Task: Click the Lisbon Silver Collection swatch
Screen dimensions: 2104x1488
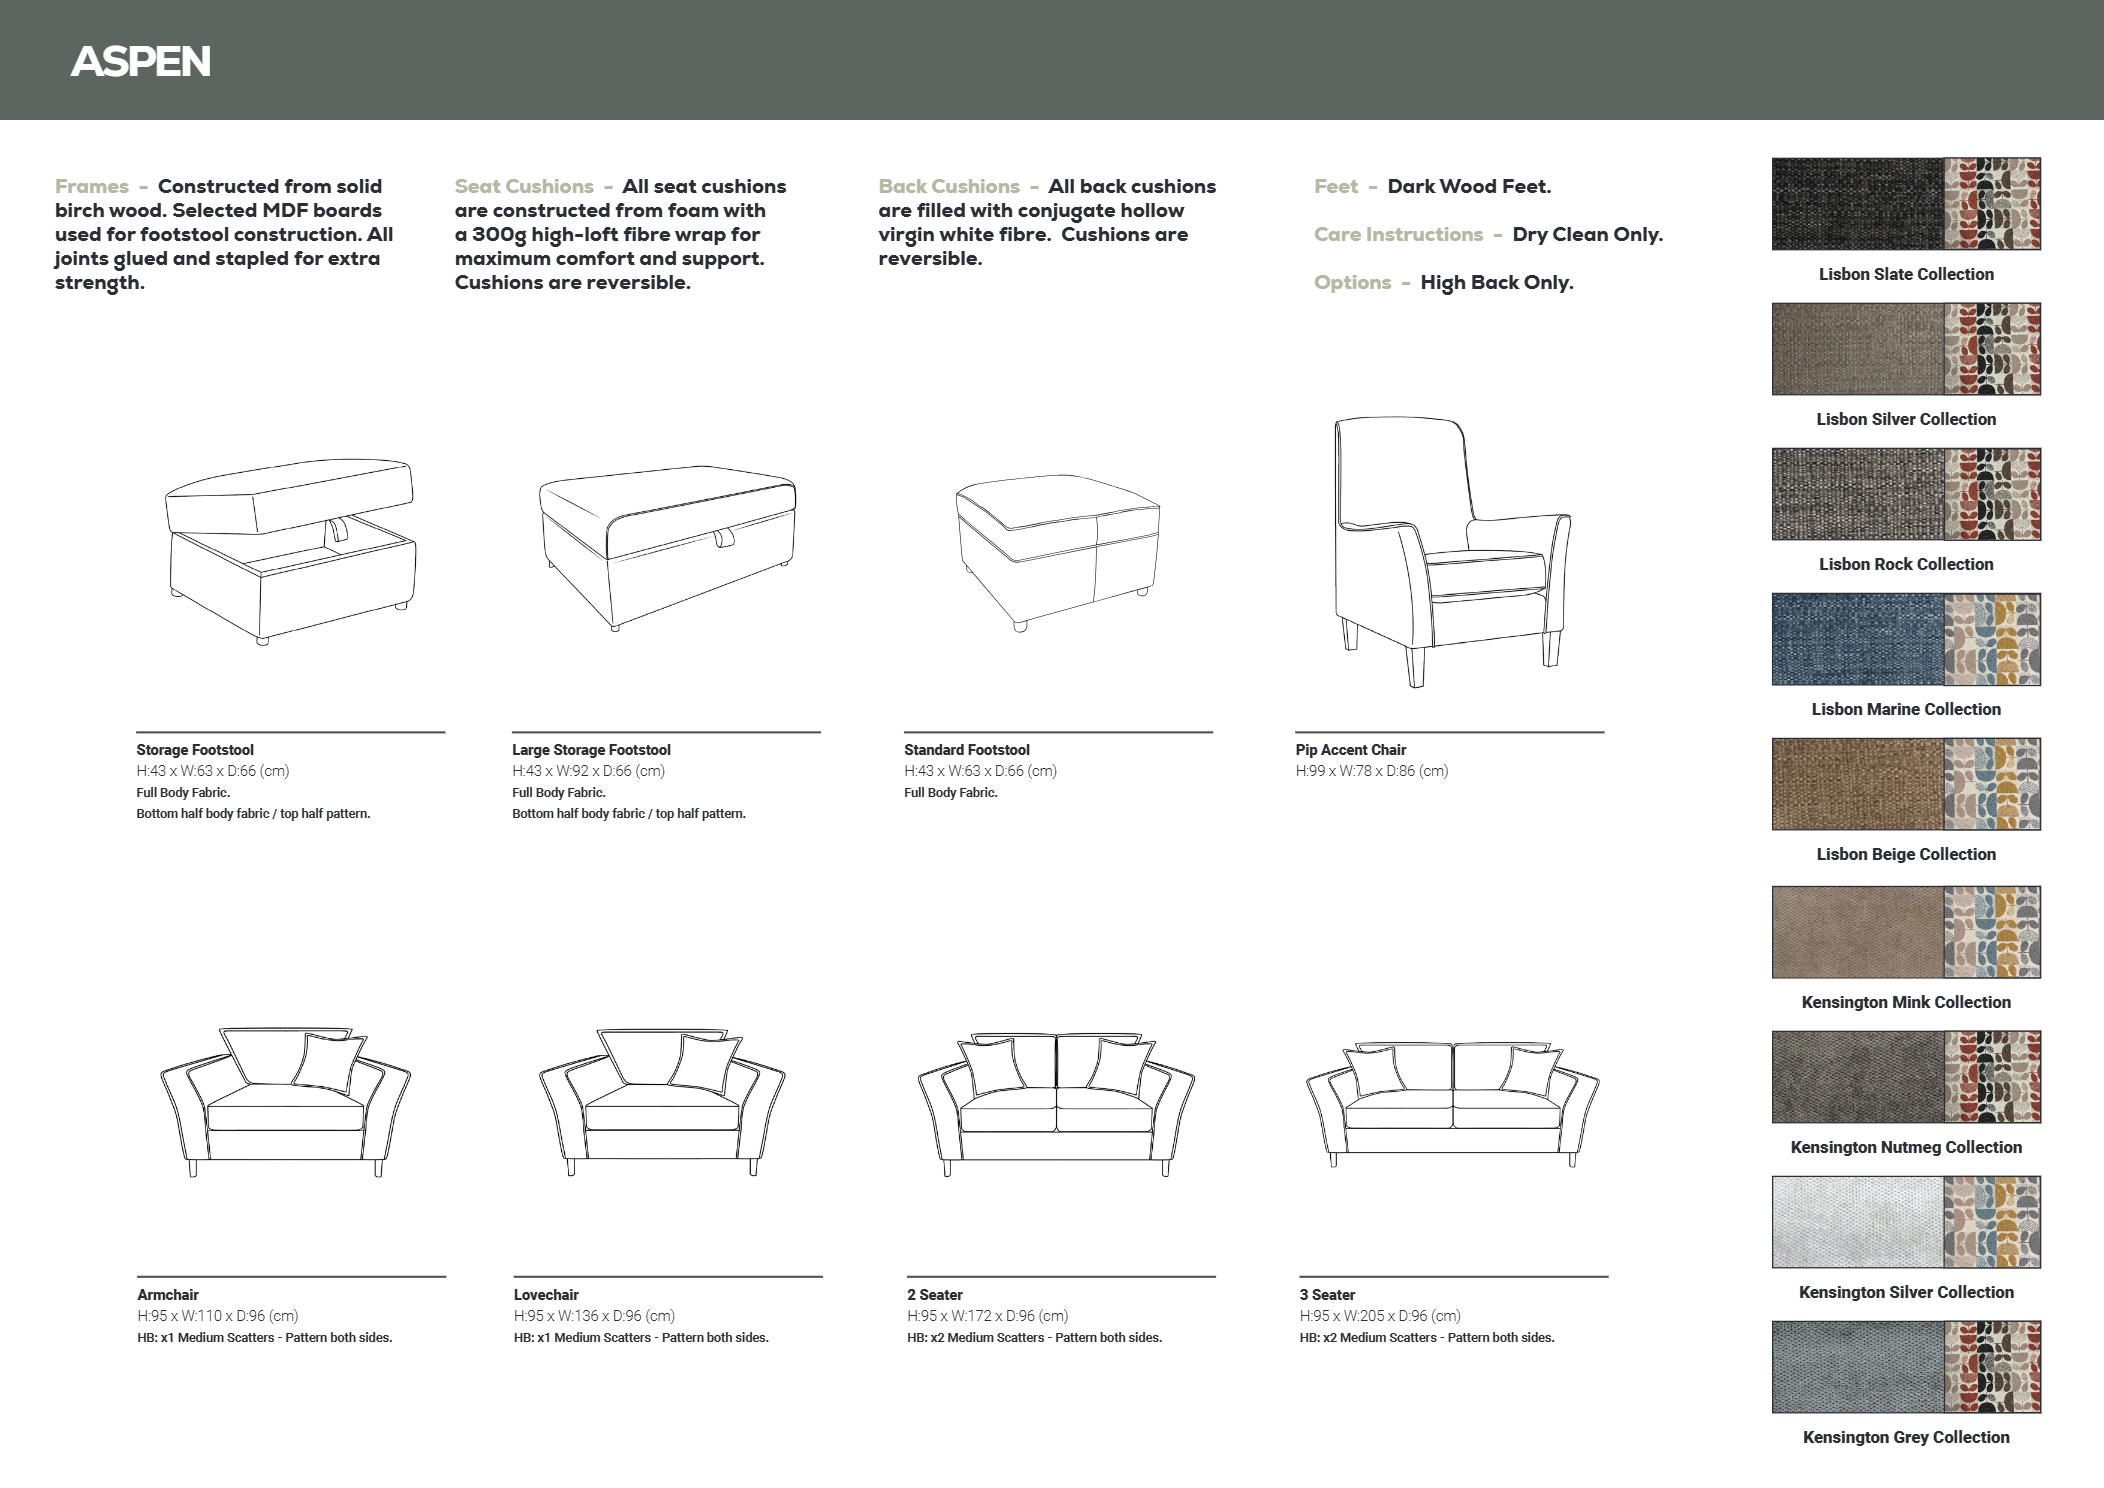Action: pos(1905,349)
